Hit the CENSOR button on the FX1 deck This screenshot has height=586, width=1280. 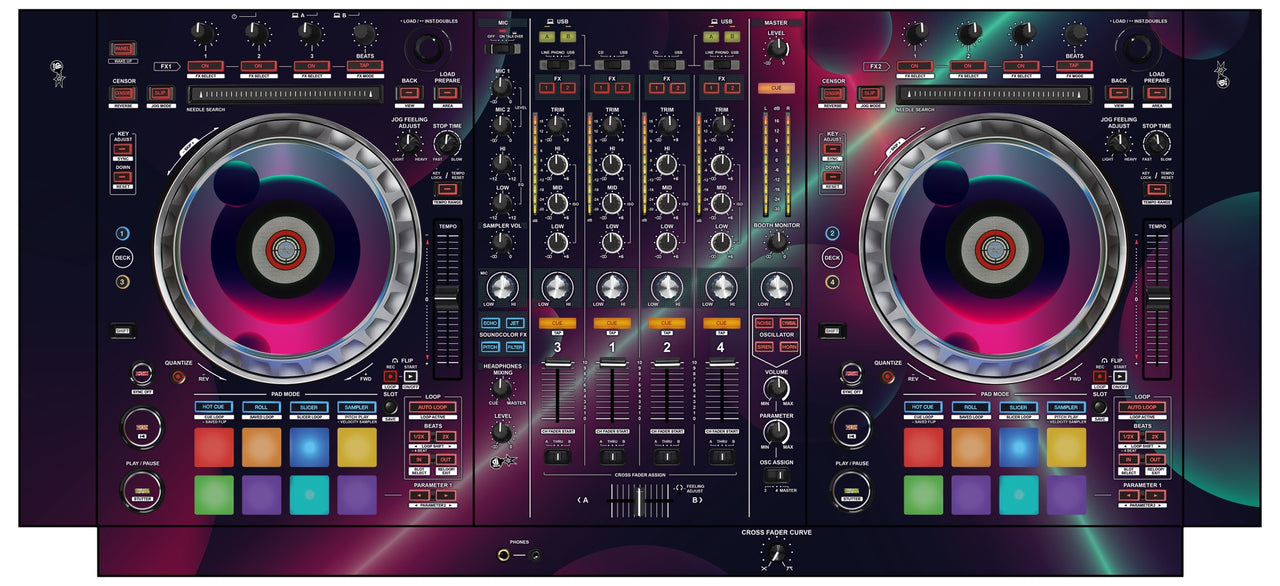[x=123, y=93]
